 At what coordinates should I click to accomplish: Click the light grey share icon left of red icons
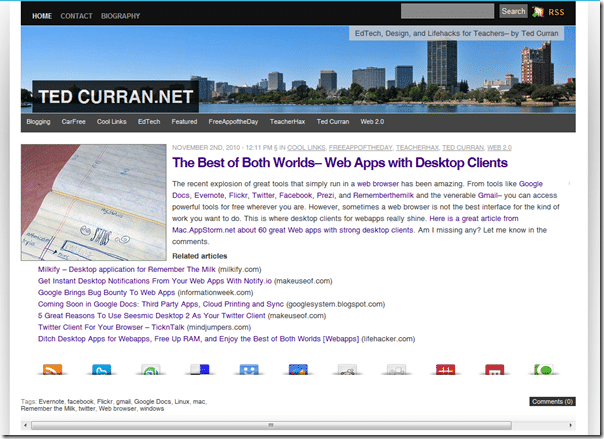coord(396,370)
